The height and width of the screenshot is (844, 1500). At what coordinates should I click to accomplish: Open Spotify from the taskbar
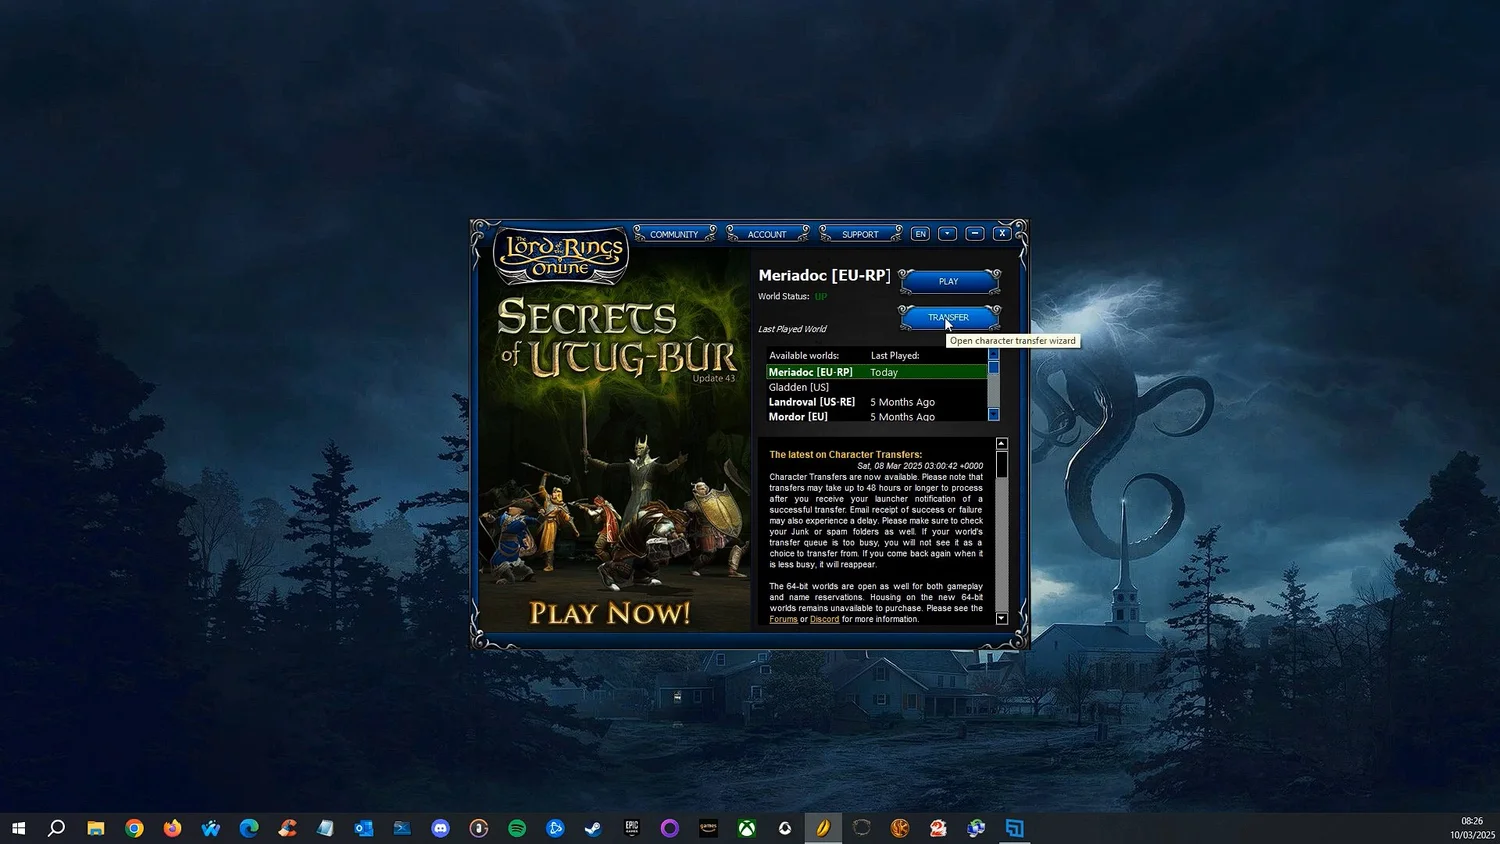point(516,828)
